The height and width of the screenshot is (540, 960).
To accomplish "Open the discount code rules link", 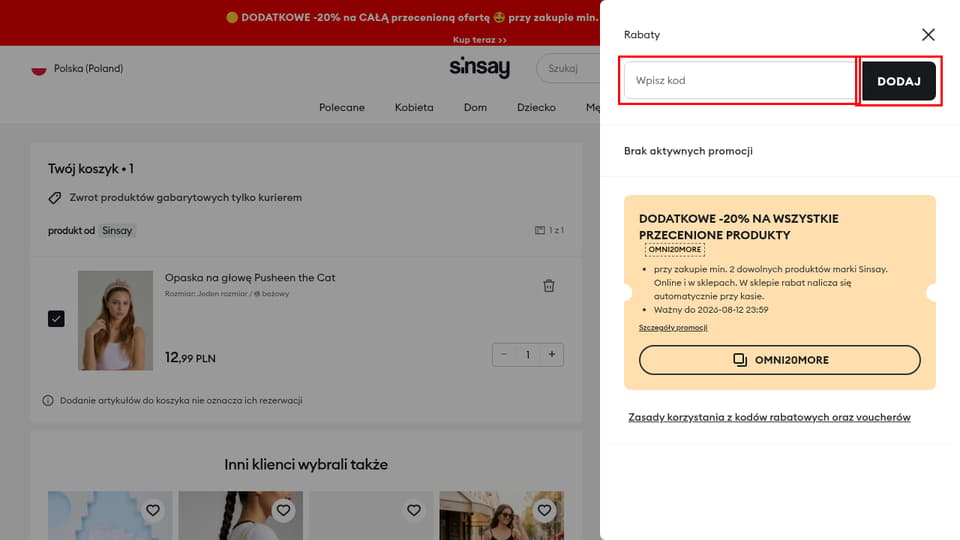I will click(769, 417).
